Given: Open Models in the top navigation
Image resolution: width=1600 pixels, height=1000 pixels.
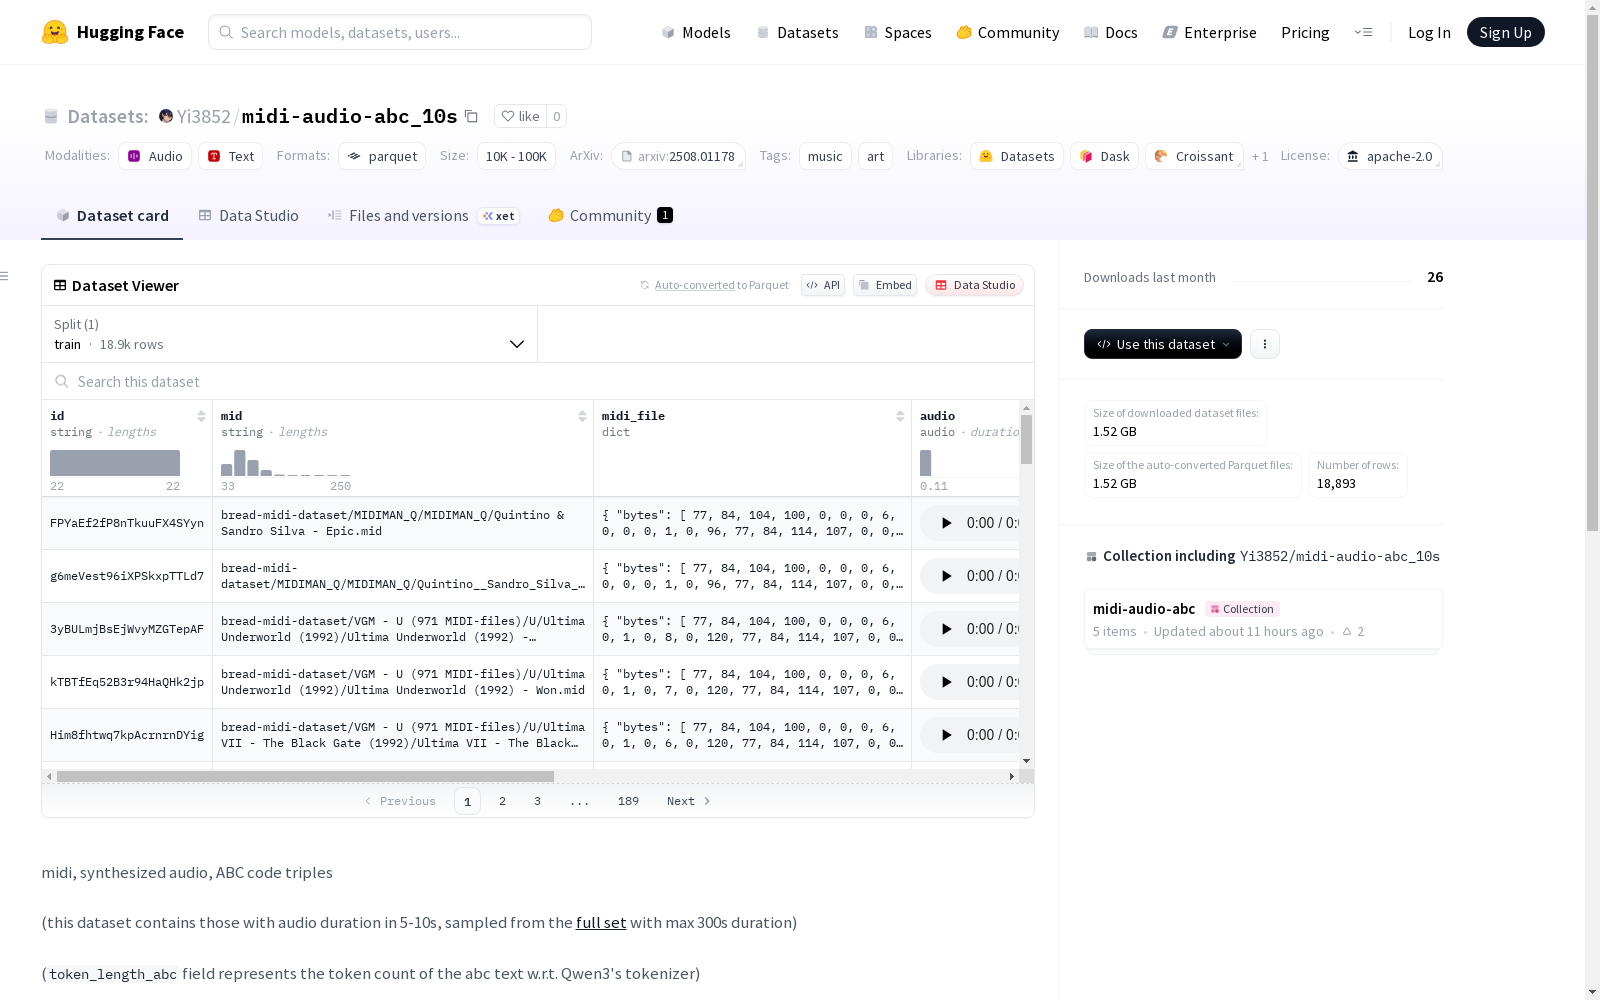Looking at the screenshot, I should pyautogui.click(x=696, y=32).
